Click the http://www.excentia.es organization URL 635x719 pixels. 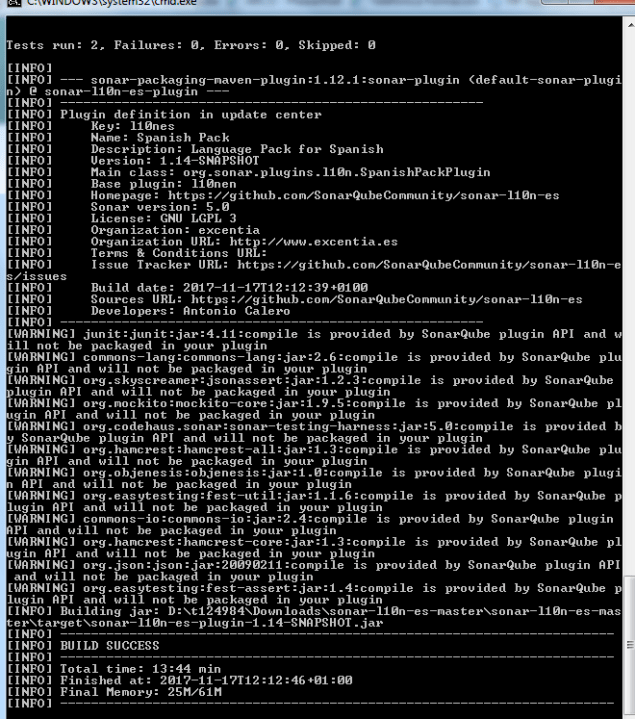314,242
